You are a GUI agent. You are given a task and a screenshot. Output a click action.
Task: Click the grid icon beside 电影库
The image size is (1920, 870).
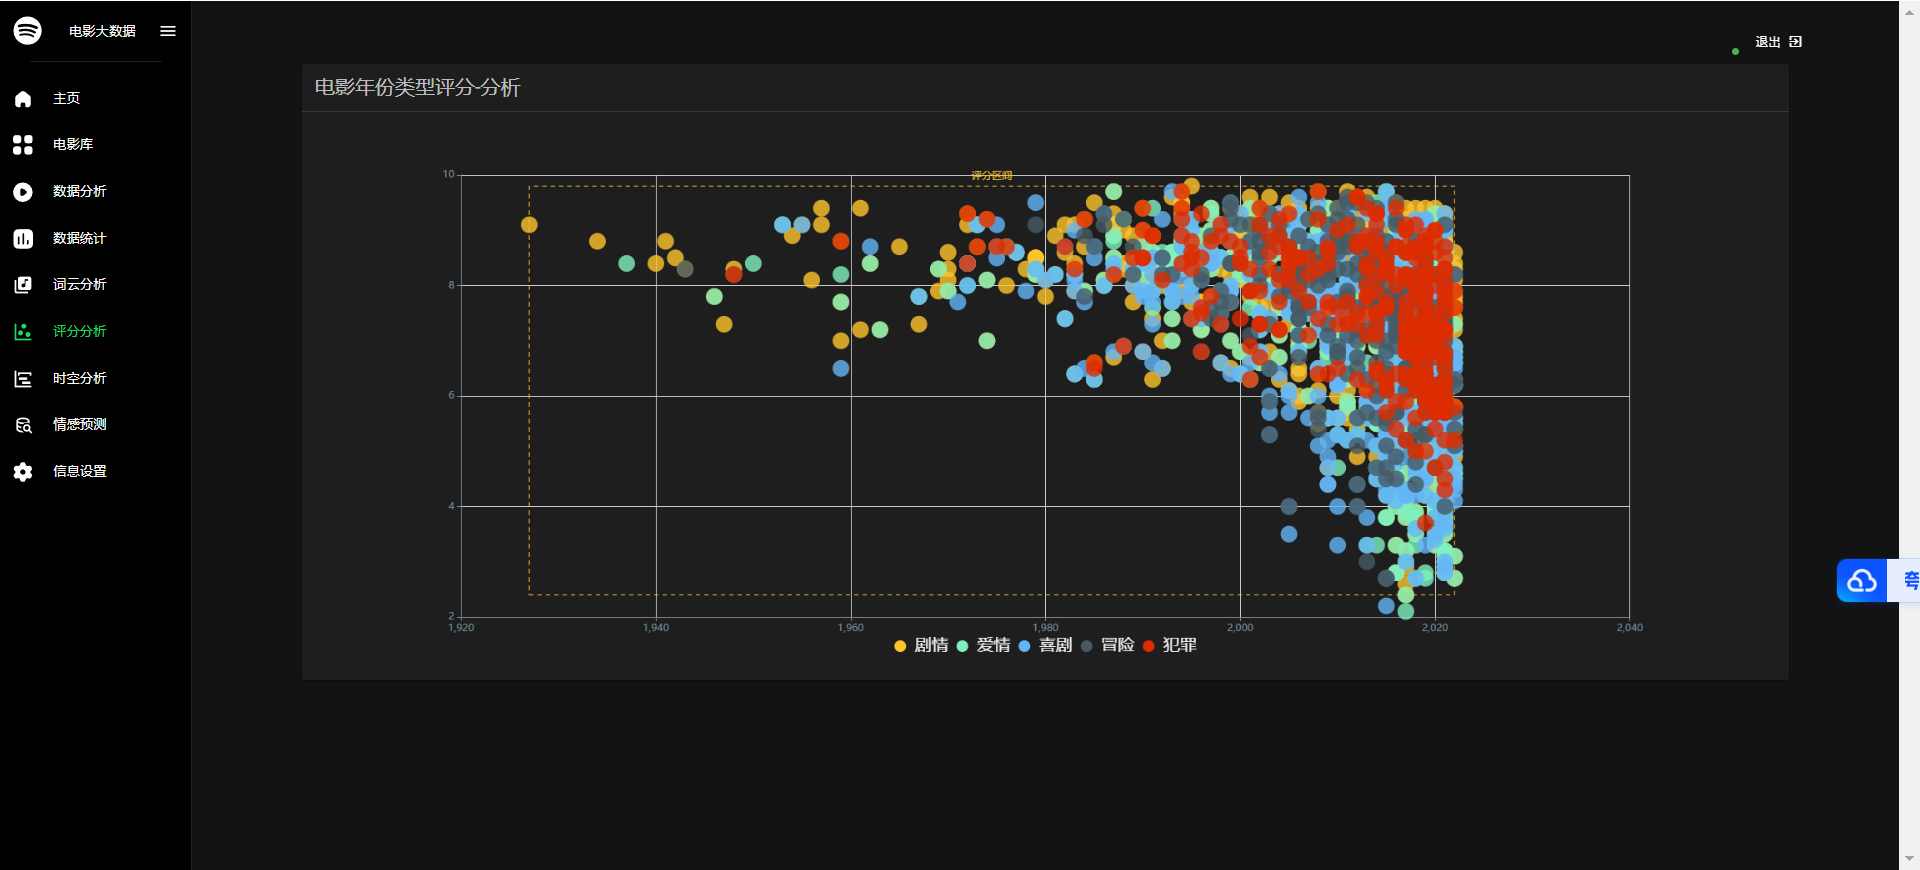click(x=23, y=145)
